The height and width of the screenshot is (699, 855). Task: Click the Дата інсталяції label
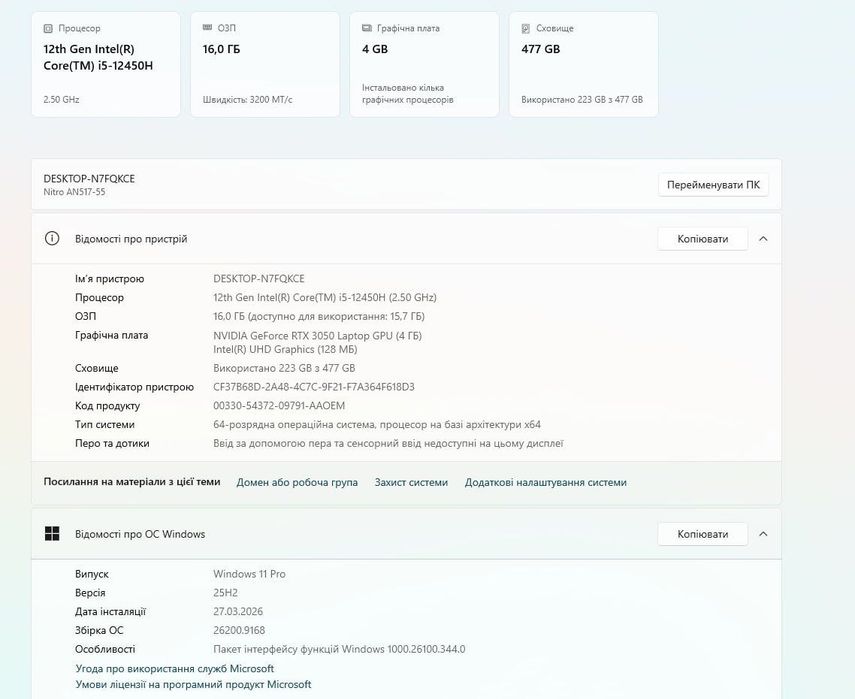[x=110, y=612]
